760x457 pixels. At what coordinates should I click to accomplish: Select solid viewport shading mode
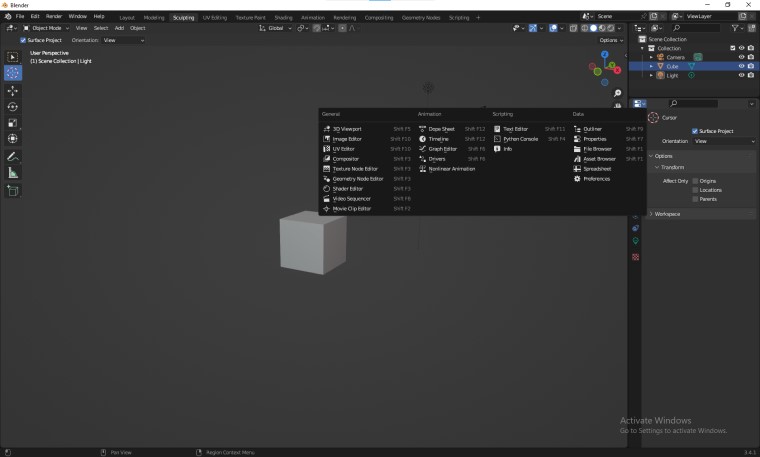pos(593,28)
